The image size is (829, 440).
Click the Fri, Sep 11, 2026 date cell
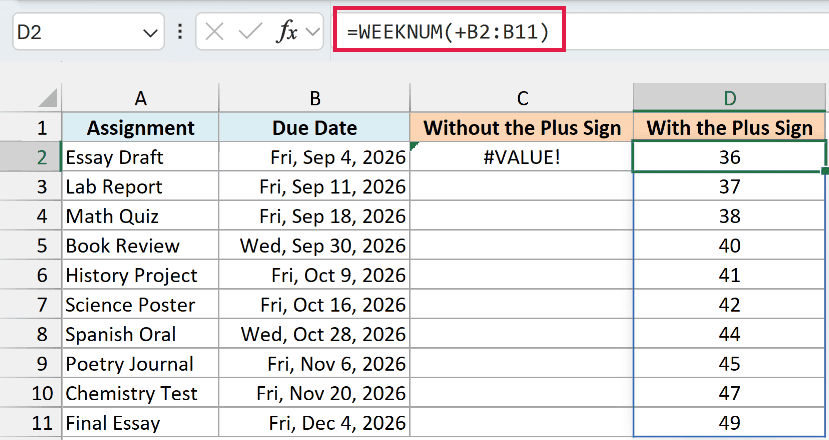click(x=315, y=187)
